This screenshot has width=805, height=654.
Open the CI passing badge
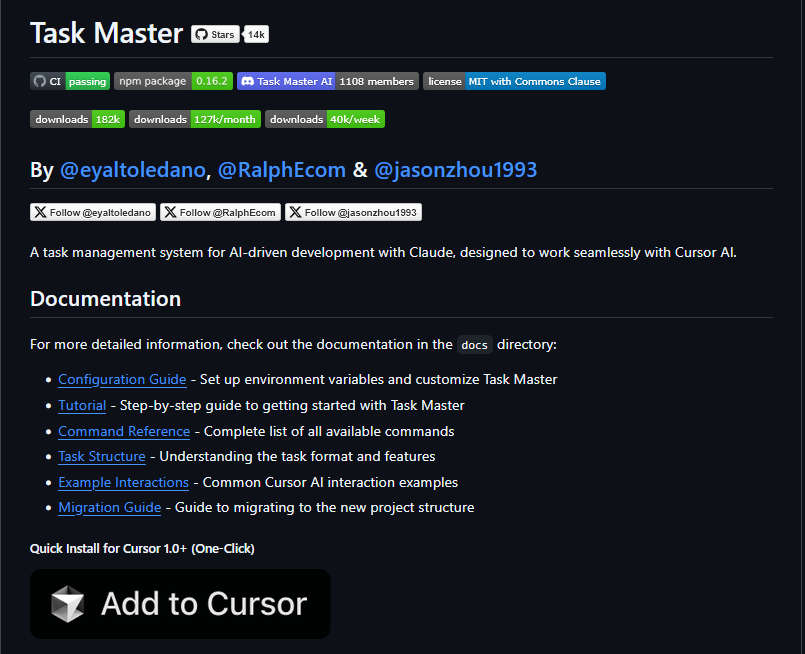(70, 81)
